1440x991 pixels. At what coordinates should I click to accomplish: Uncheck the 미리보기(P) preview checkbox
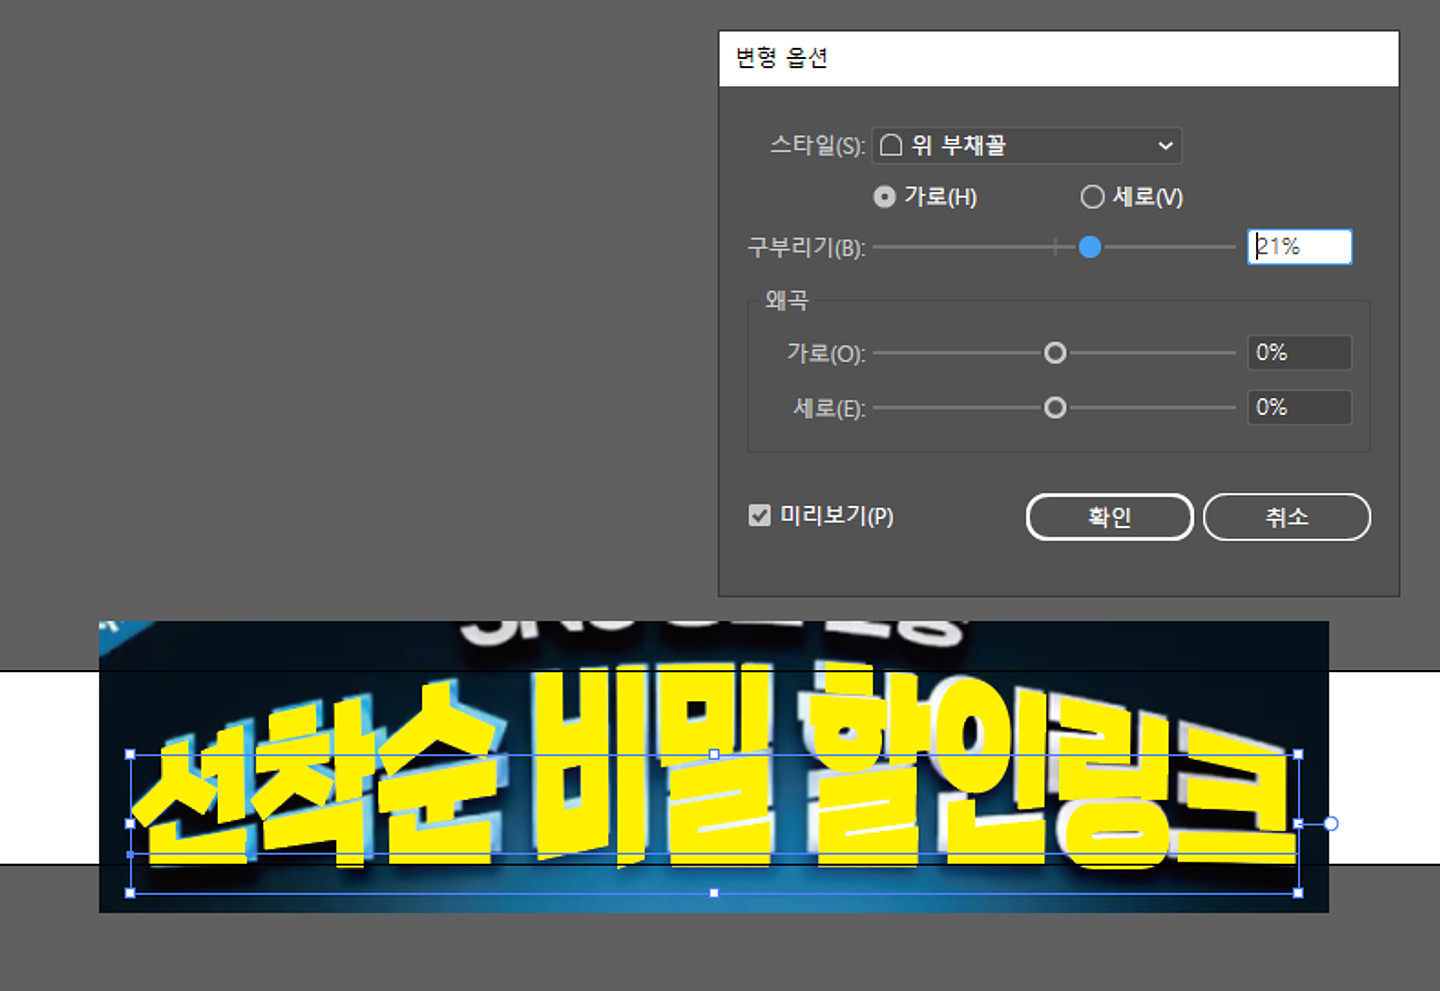pyautogui.click(x=760, y=515)
